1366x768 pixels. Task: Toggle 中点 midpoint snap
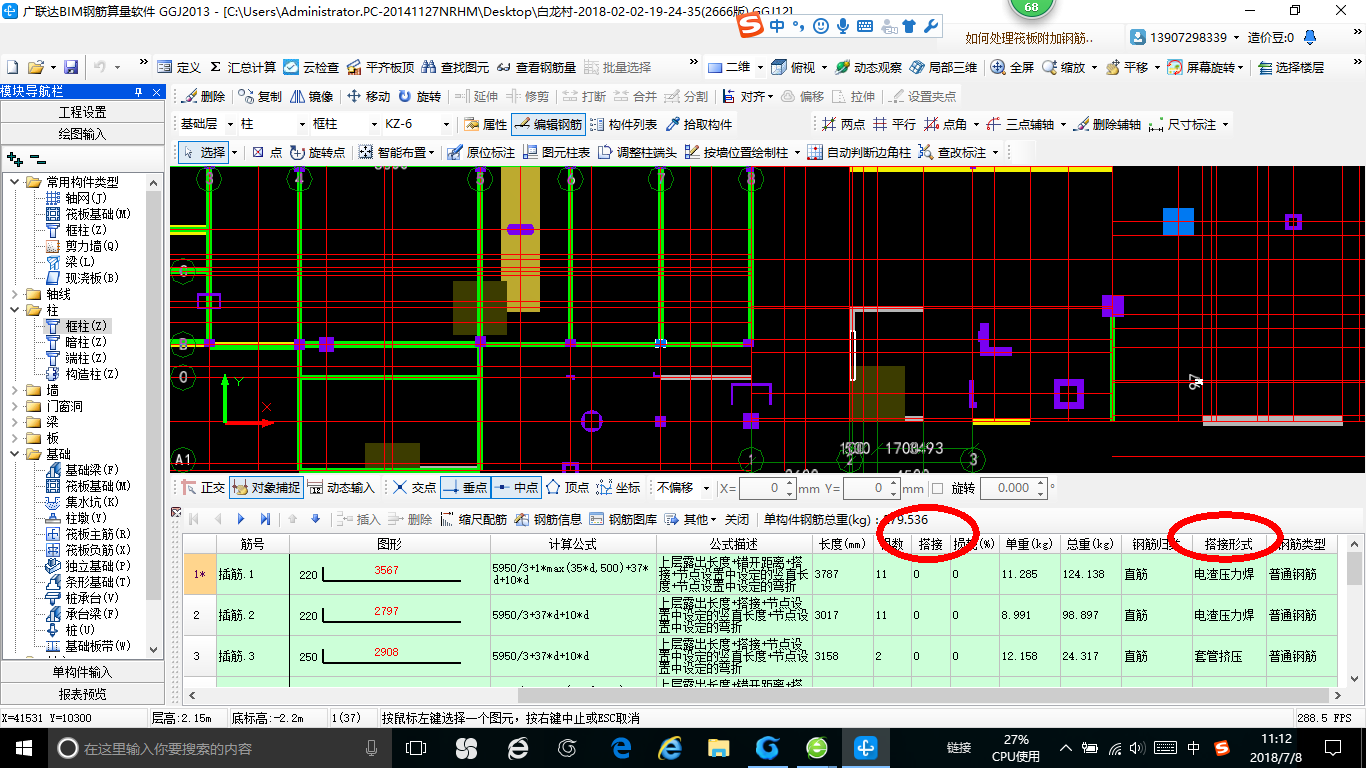(516, 487)
